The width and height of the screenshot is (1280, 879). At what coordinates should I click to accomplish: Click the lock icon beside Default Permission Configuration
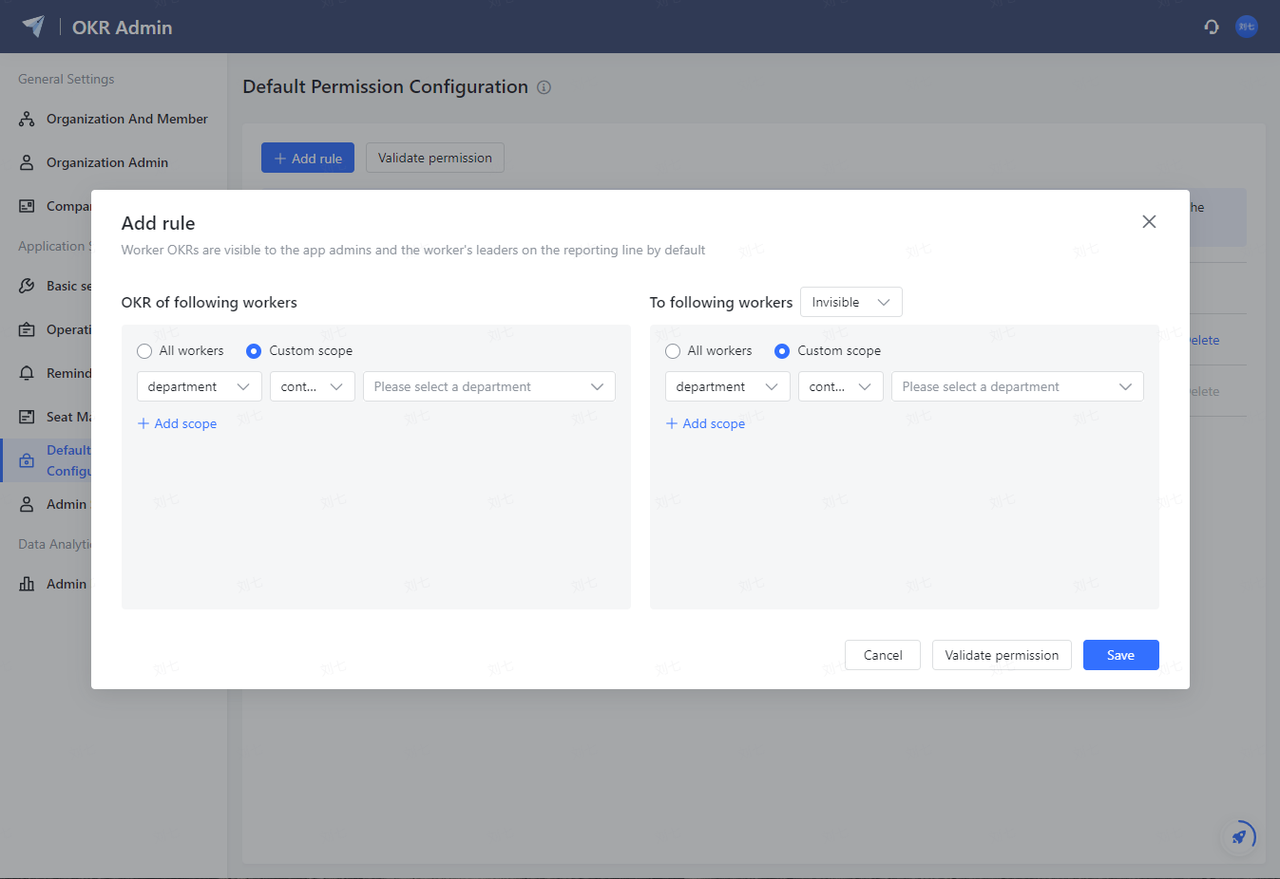tap(25, 460)
